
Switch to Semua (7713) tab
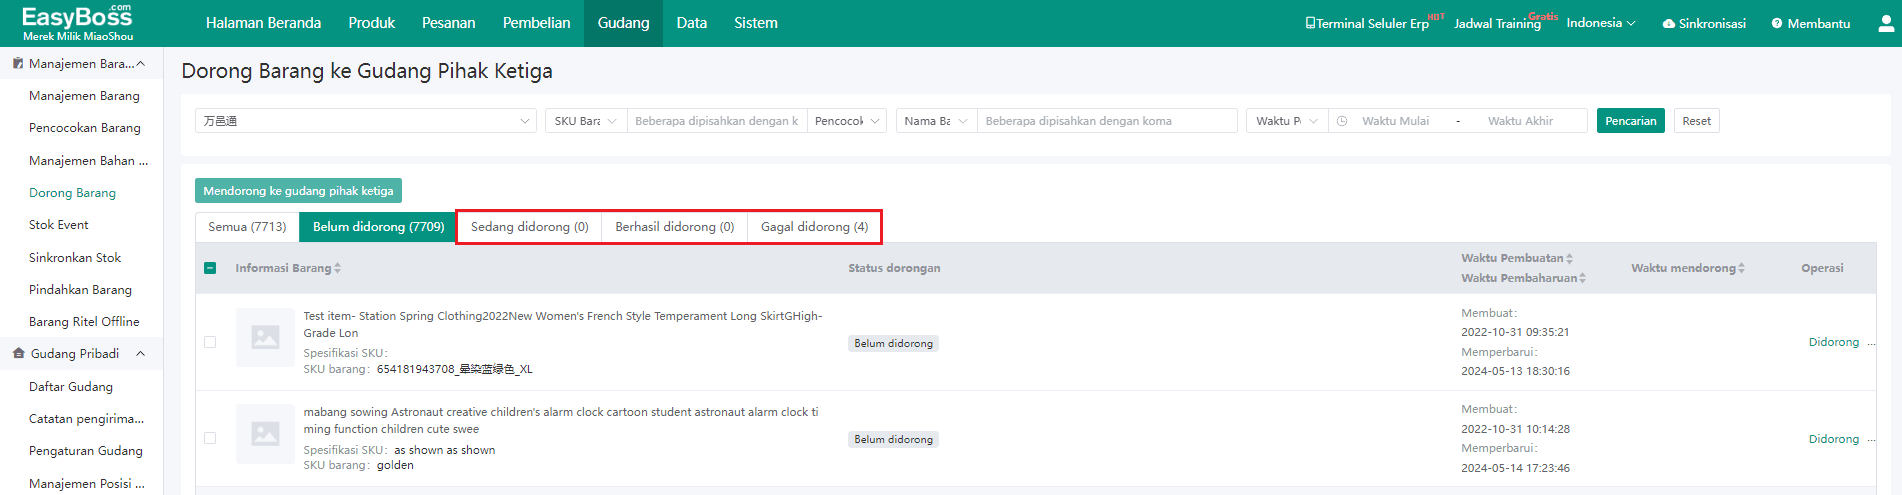(x=247, y=227)
